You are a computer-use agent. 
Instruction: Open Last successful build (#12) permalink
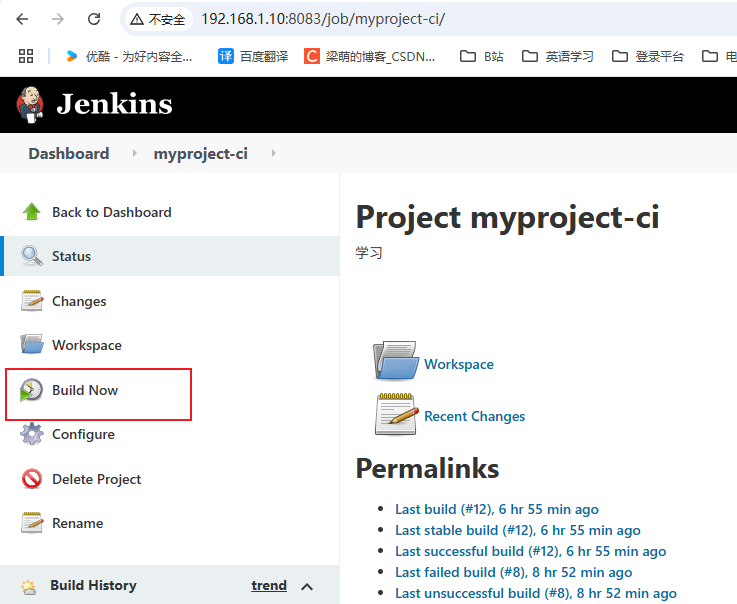pyautogui.click(x=530, y=551)
